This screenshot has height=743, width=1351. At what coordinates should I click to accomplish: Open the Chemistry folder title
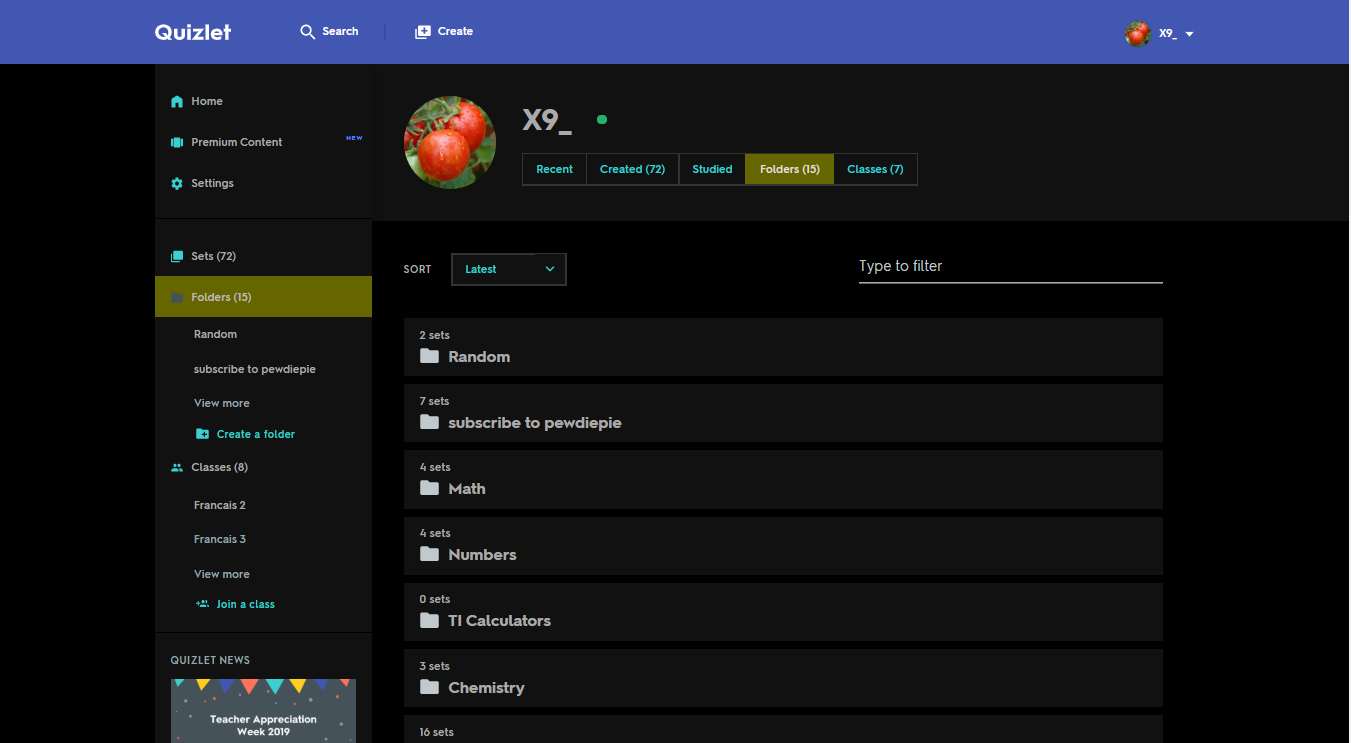coord(486,688)
